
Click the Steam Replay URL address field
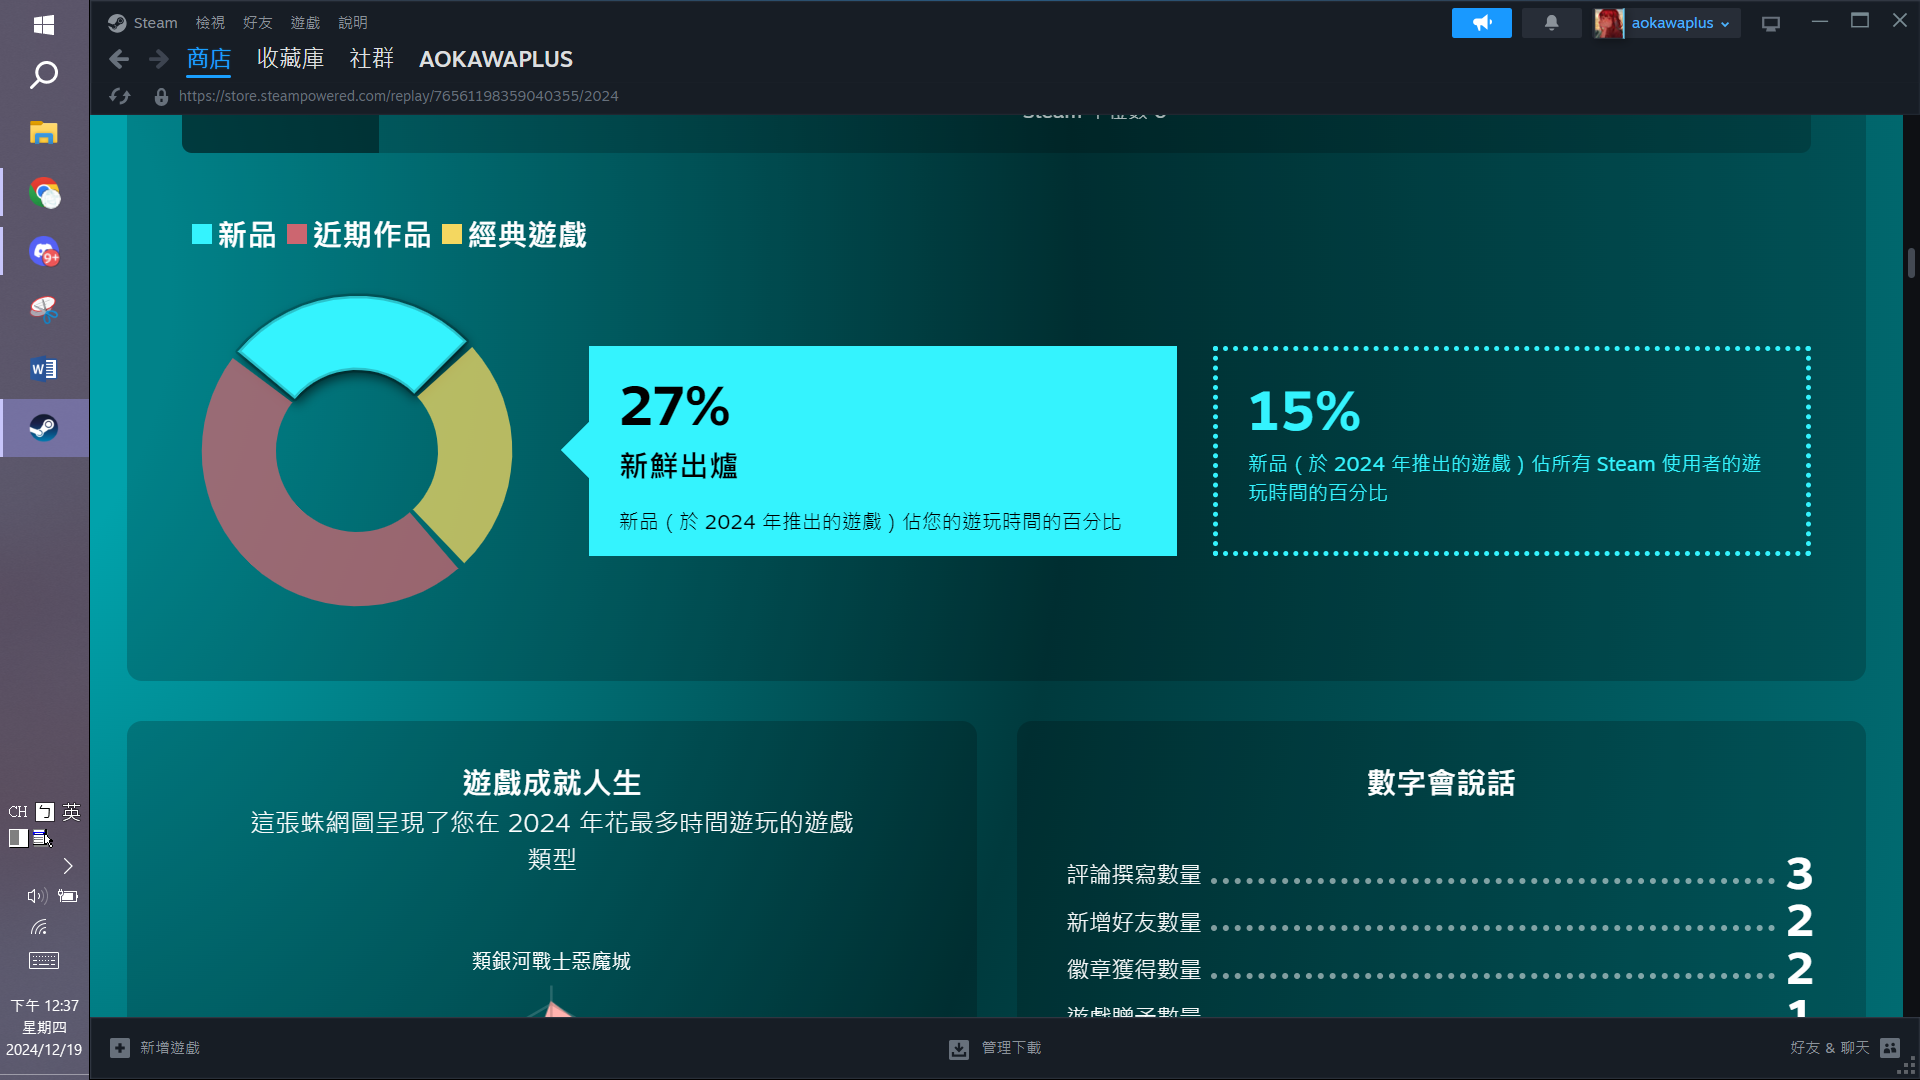pyautogui.click(x=399, y=96)
